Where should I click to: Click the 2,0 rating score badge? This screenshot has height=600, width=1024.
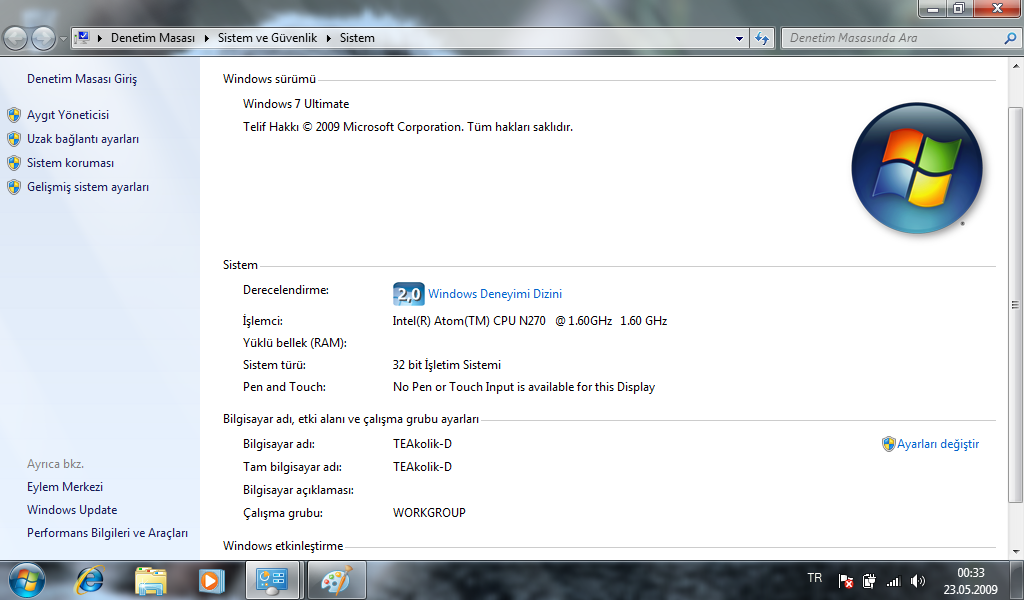[409, 294]
